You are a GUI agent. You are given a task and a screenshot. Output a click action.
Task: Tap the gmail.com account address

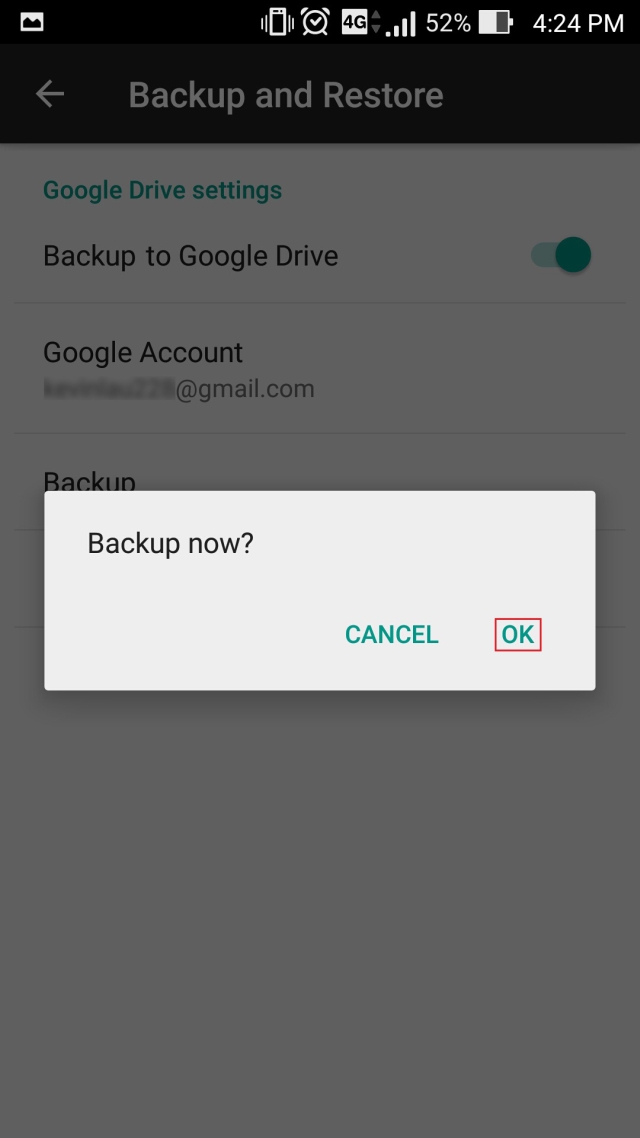(x=179, y=389)
